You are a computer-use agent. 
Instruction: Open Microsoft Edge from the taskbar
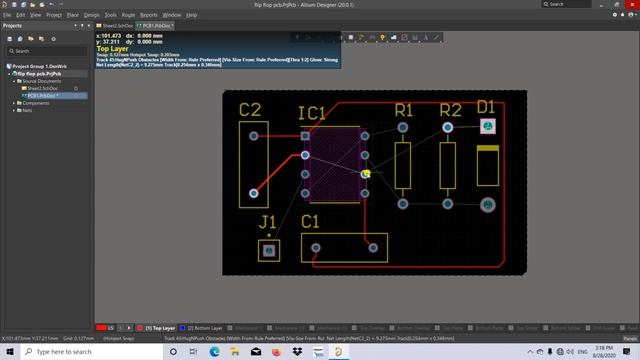point(214,351)
